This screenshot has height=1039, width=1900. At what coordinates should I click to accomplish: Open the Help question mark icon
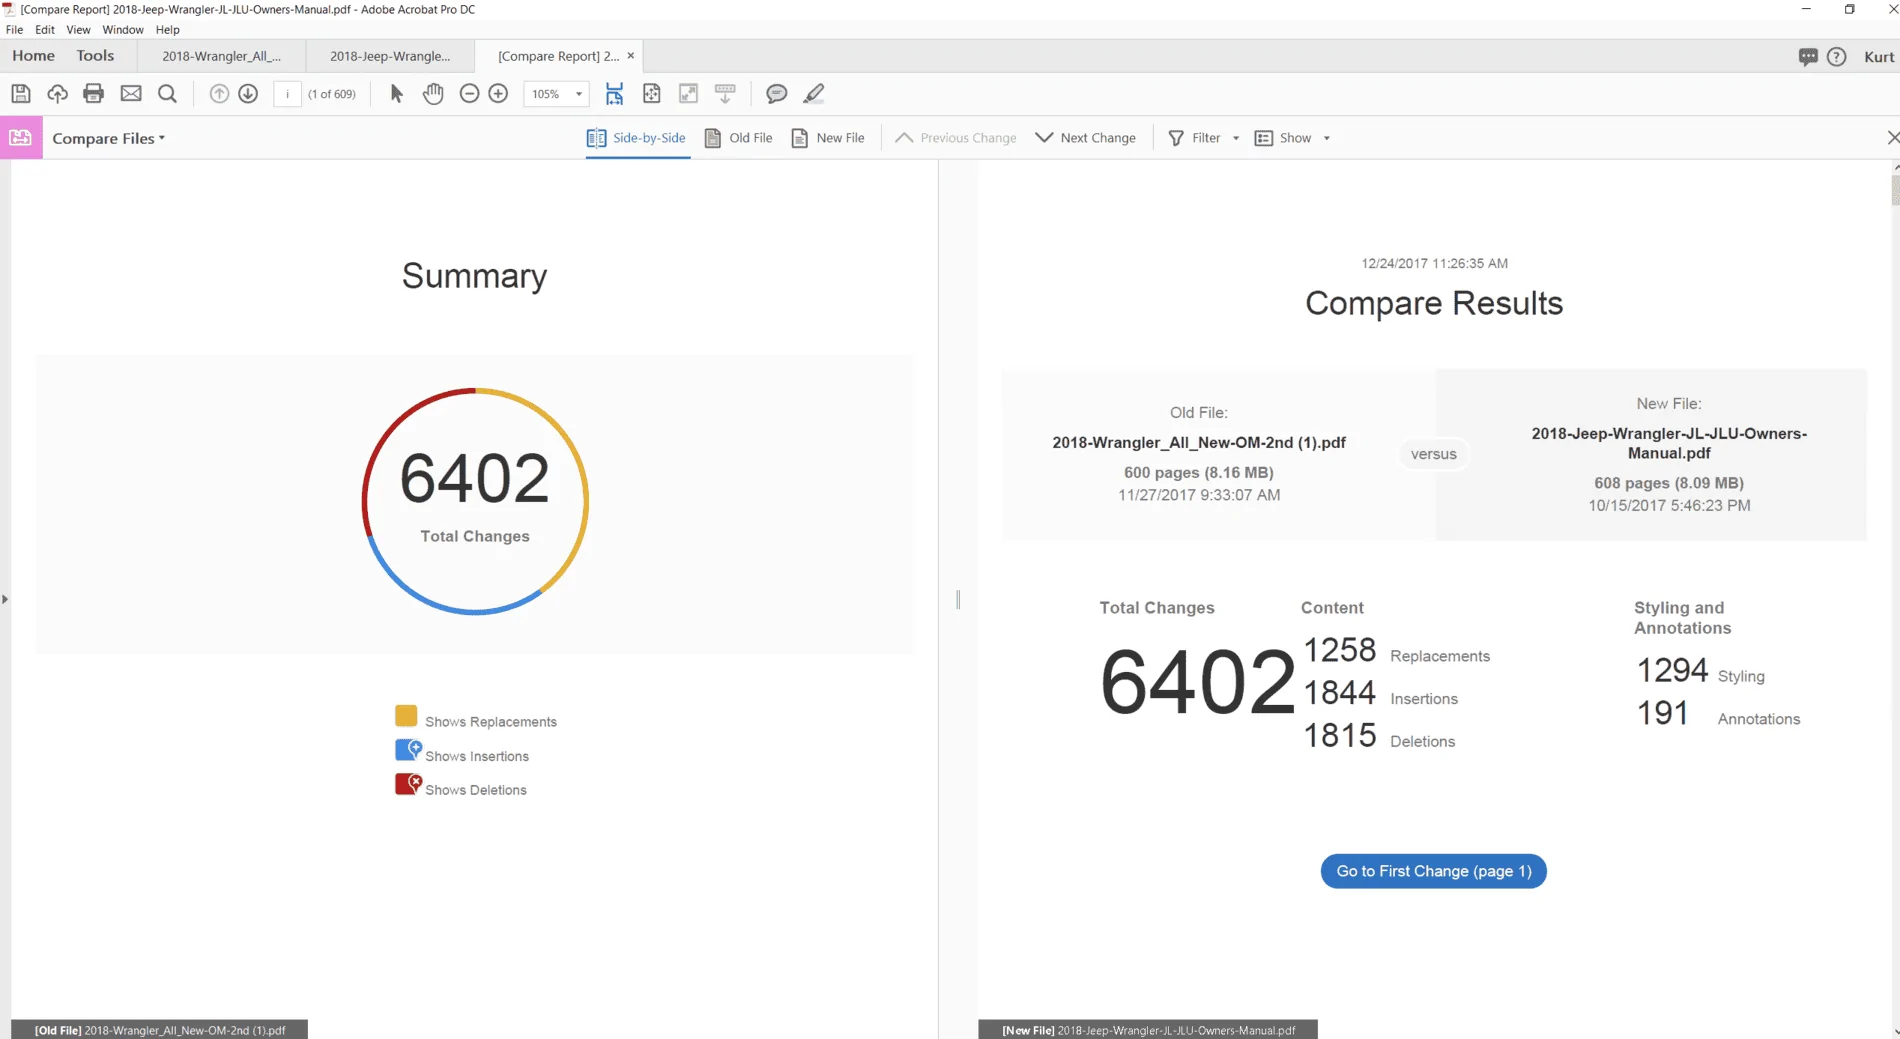1837,57
